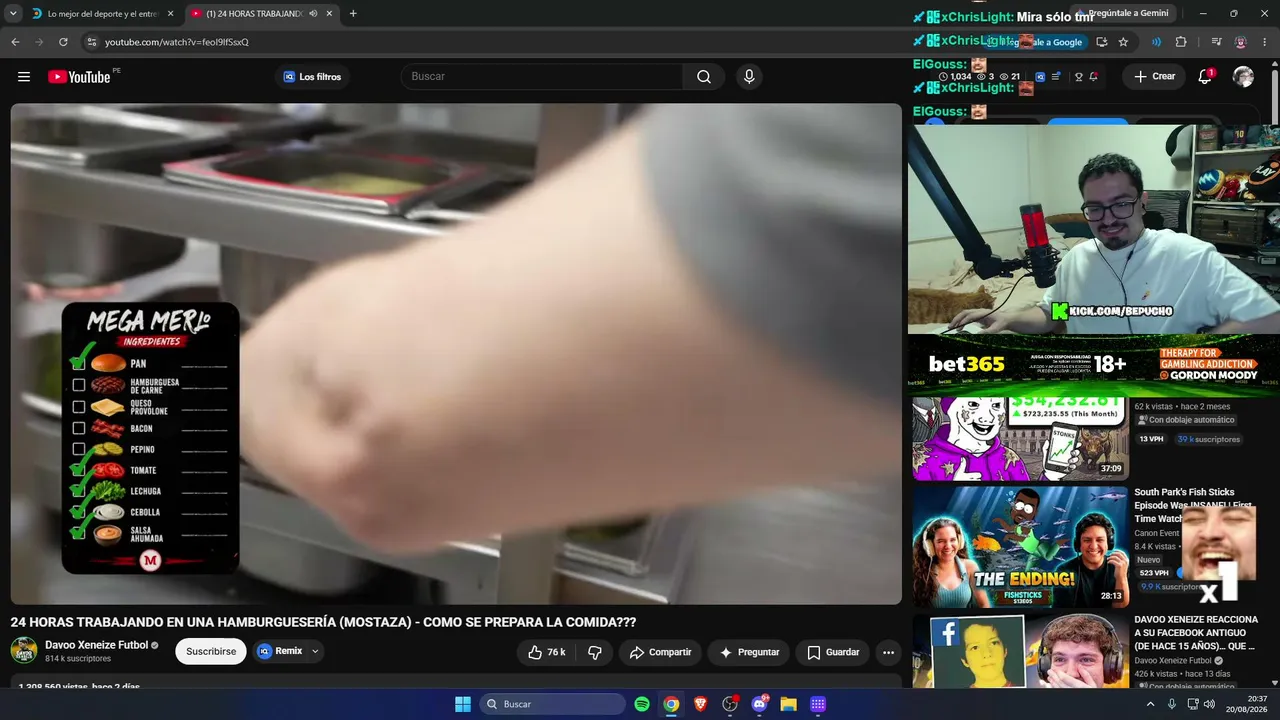Click the Suscribirse button

tap(211, 652)
